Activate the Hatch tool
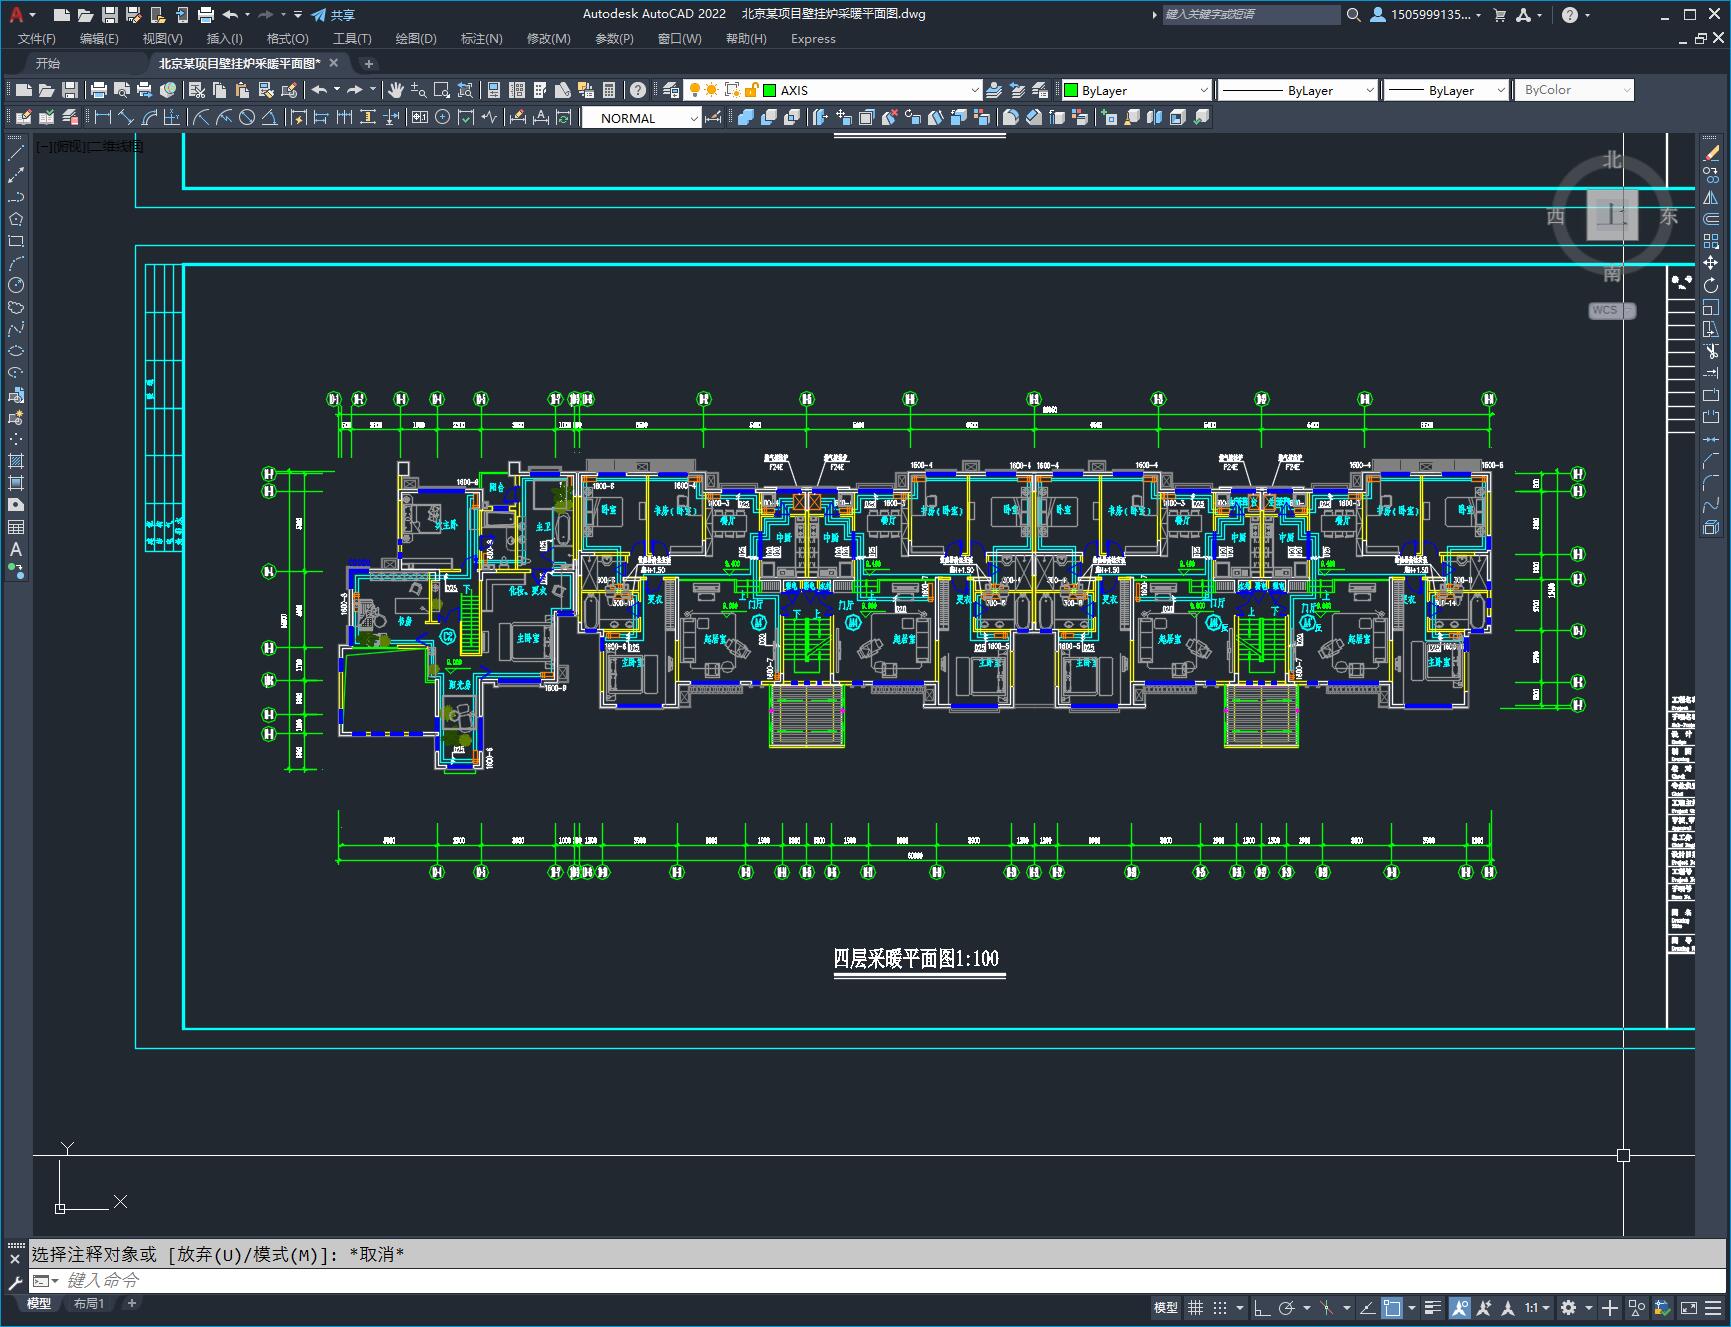Screen dimensions: 1731x1327 [x=16, y=461]
